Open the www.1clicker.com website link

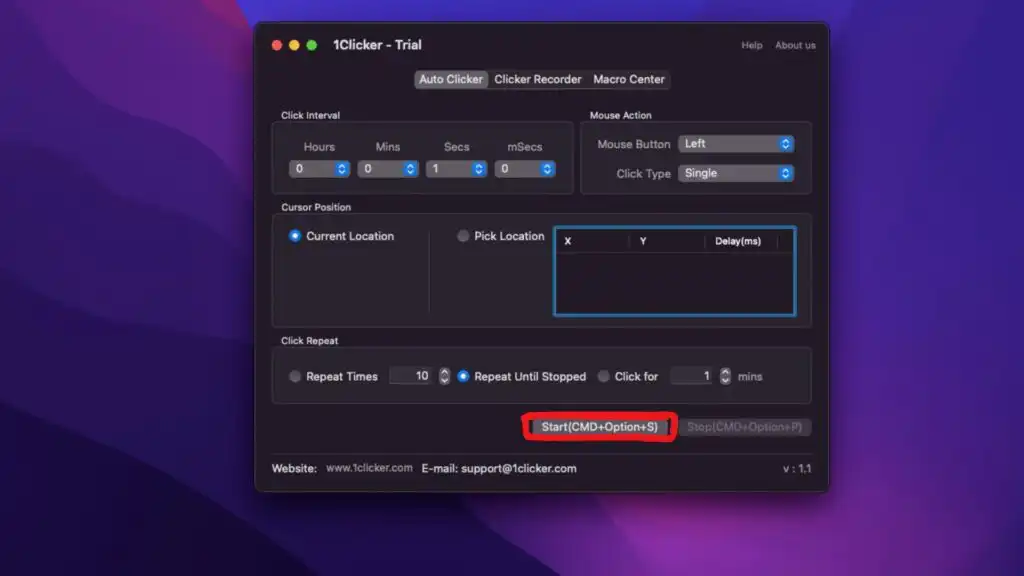369,468
